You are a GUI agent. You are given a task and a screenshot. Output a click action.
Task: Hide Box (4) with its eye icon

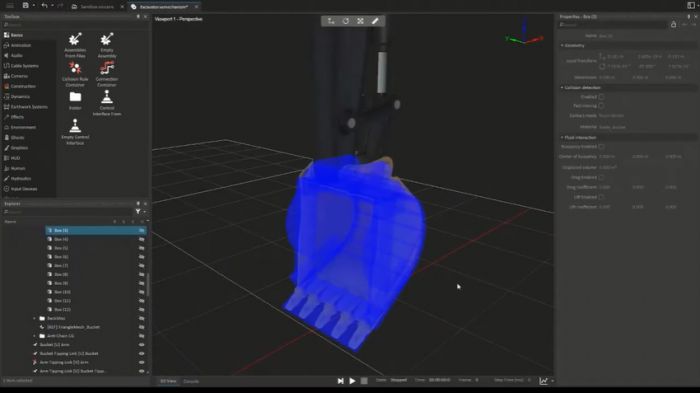[142, 239]
